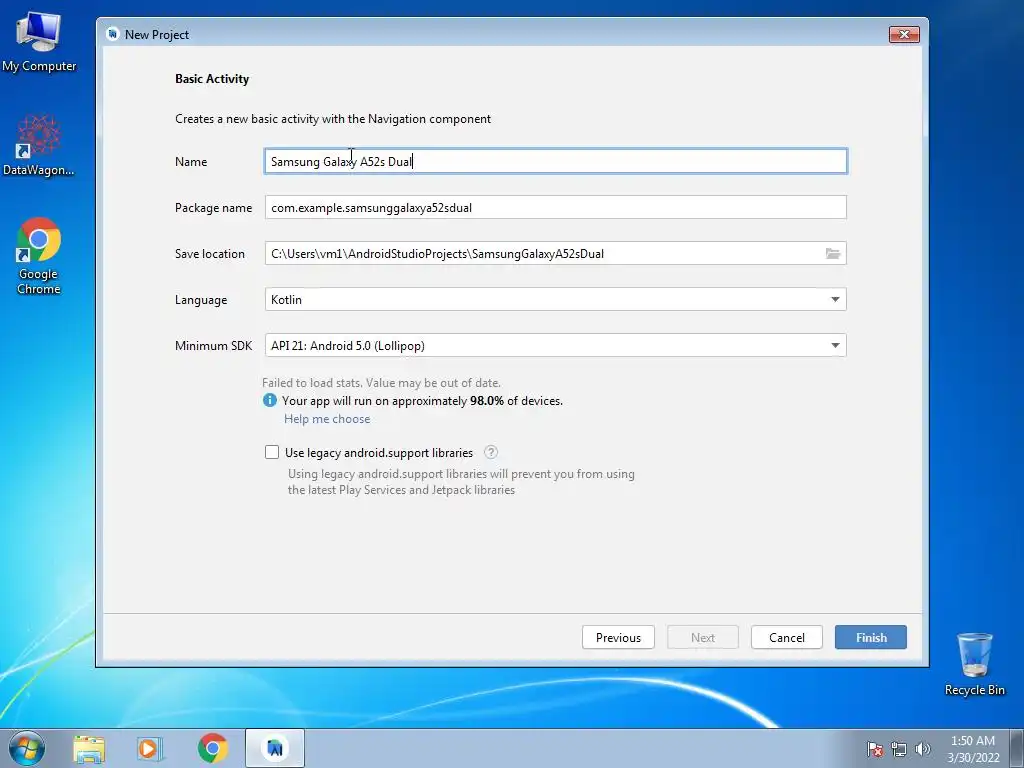
Task: Open the network tray icon
Action: [899, 749]
